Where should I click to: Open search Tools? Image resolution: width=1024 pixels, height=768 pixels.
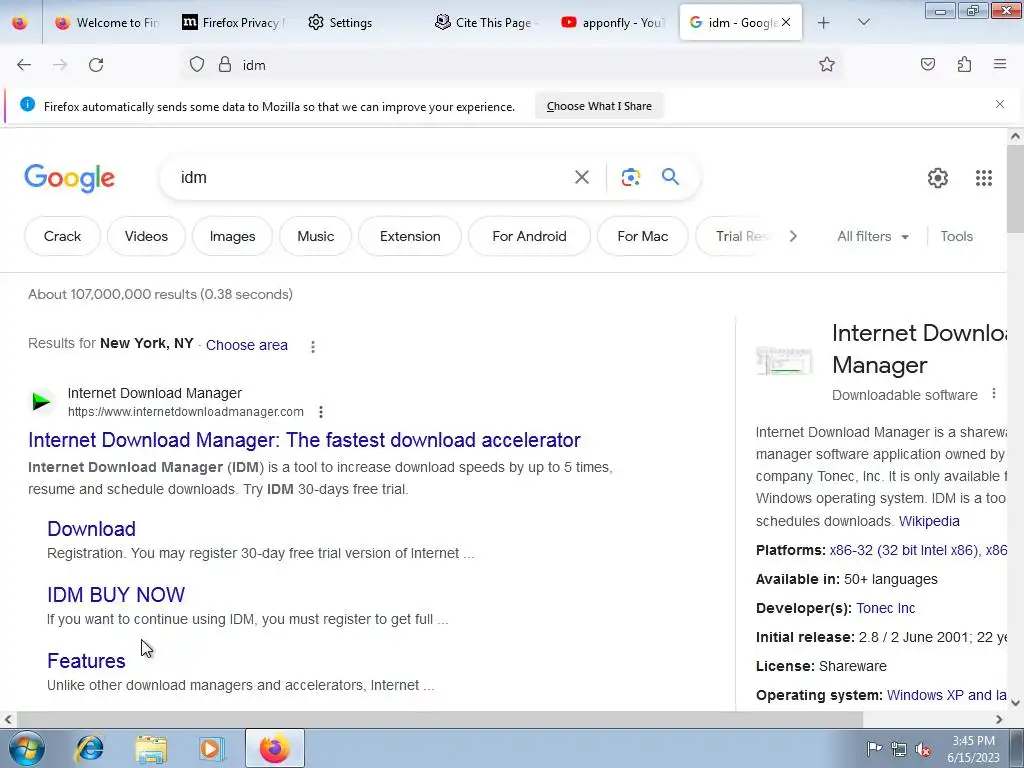(x=956, y=236)
